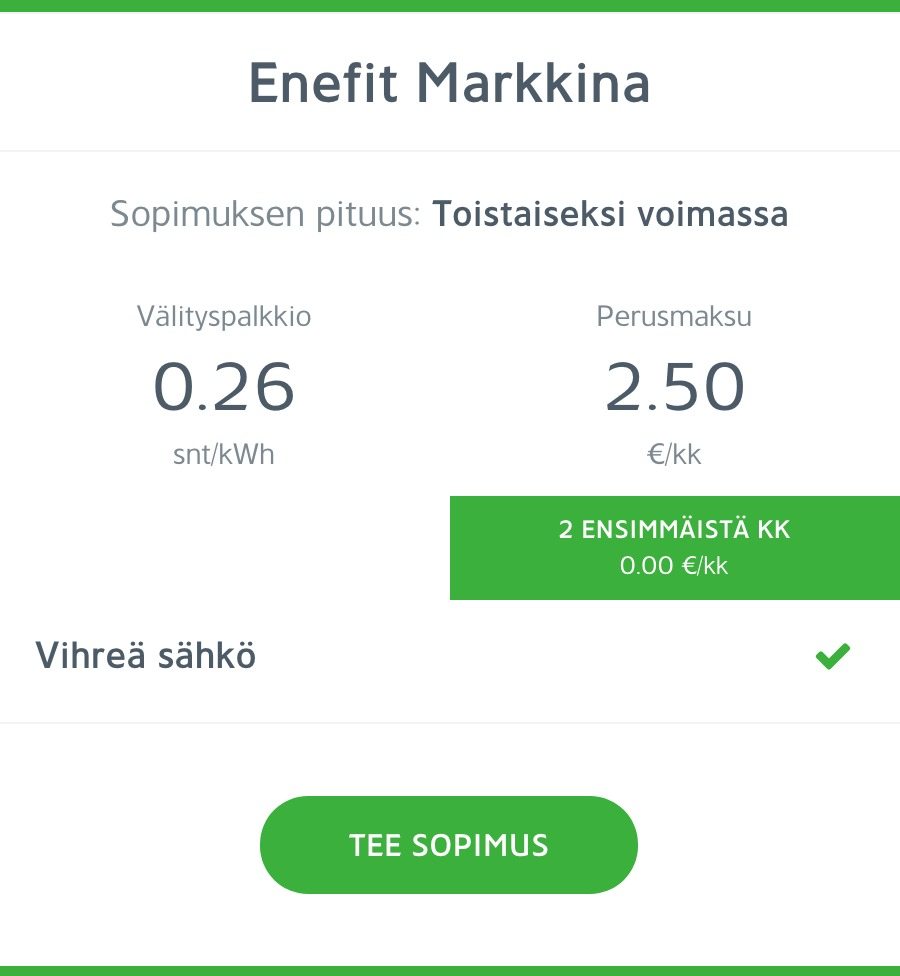Click the divider line under the title
Image resolution: width=900 pixels, height=976 pixels.
(450, 151)
